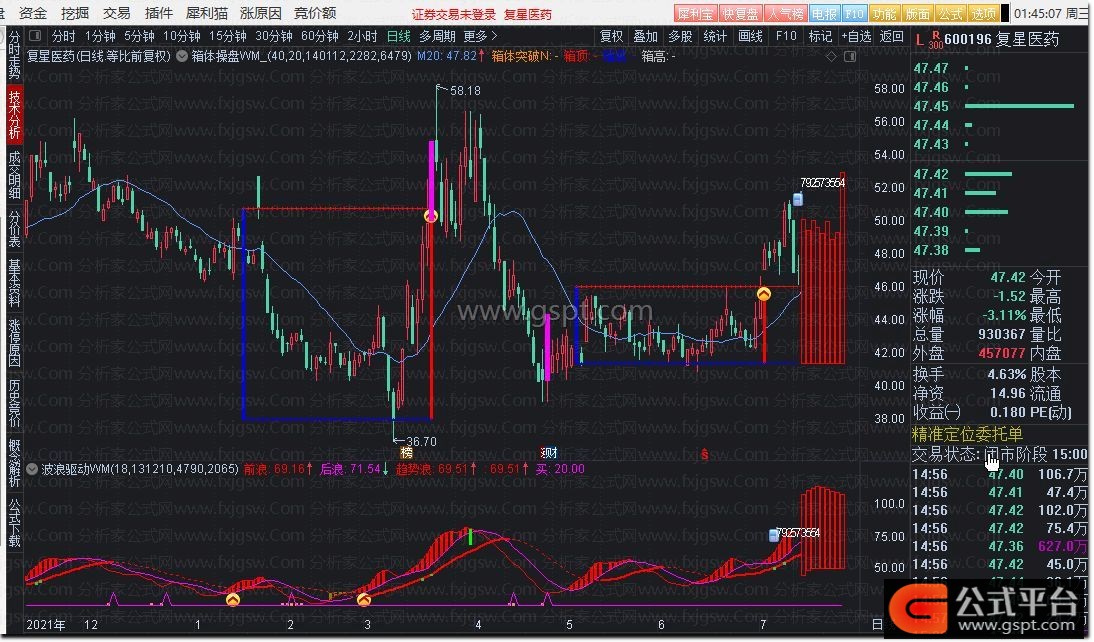Open the 基本资料 sidebar tab
This screenshot has width=1094, height=642.
coord(15,283)
